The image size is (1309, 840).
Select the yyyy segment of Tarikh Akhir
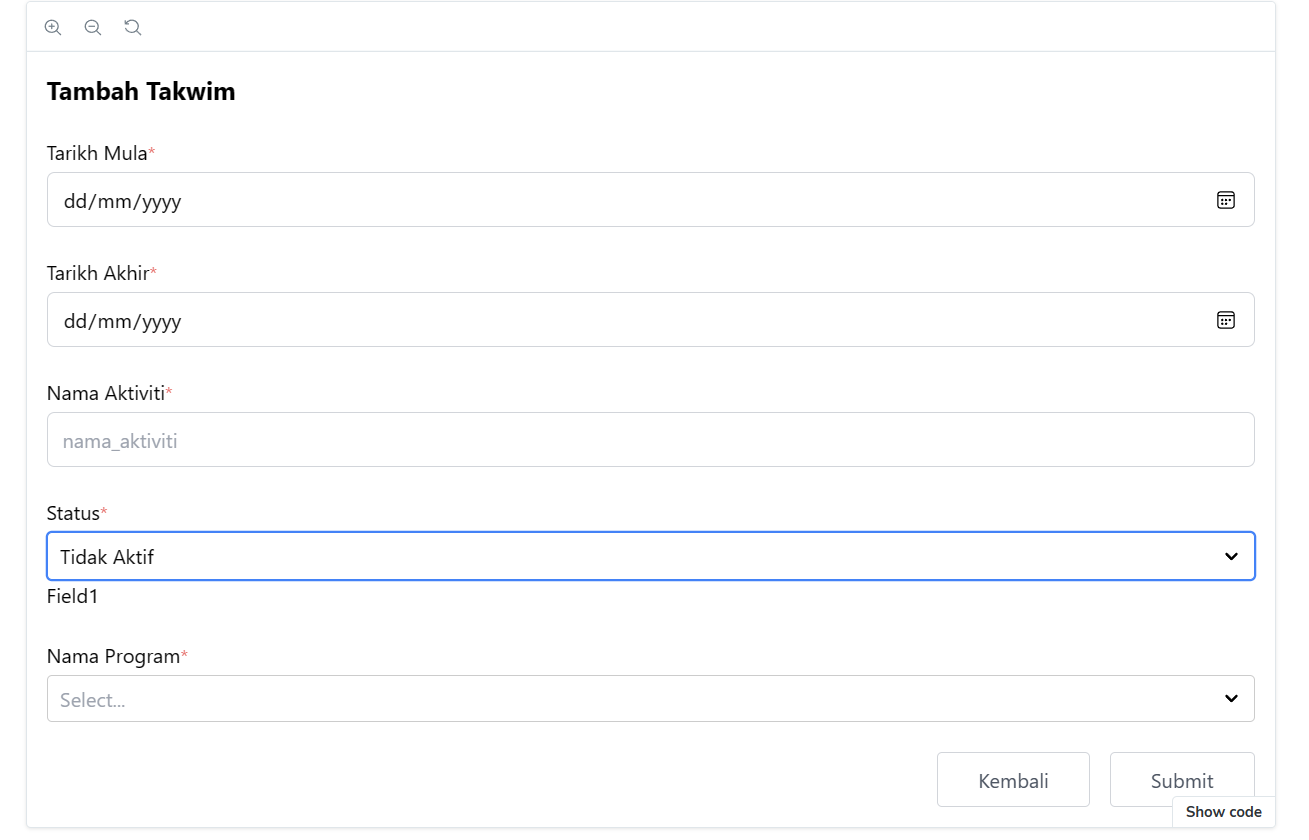click(x=161, y=321)
